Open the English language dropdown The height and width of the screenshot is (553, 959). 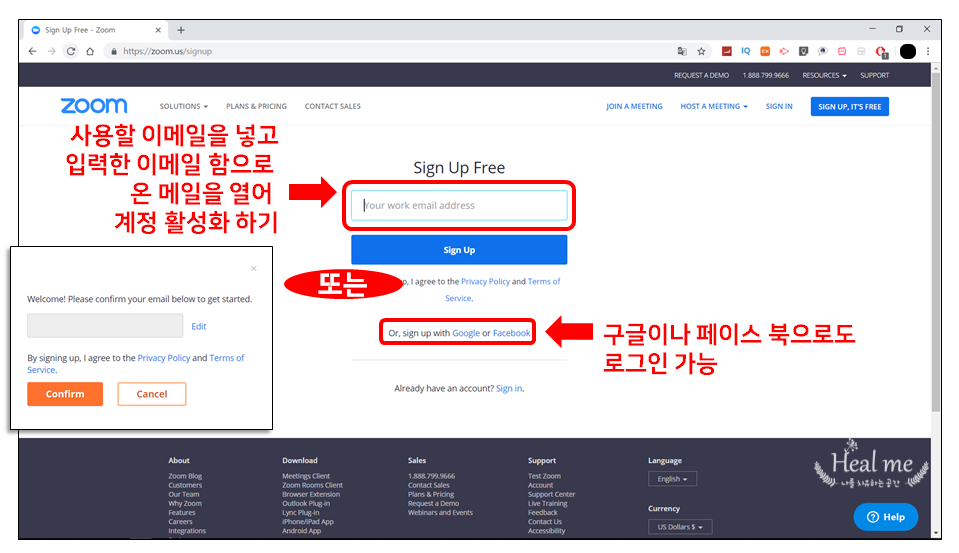pos(672,479)
